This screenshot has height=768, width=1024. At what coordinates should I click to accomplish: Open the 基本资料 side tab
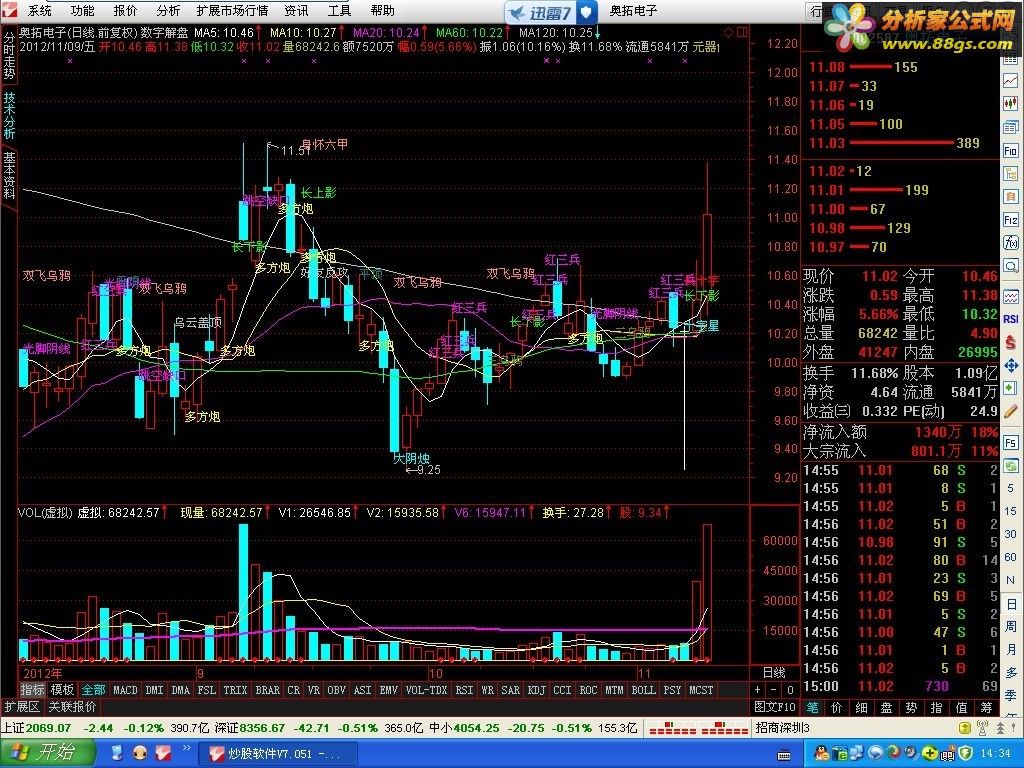coord(9,175)
